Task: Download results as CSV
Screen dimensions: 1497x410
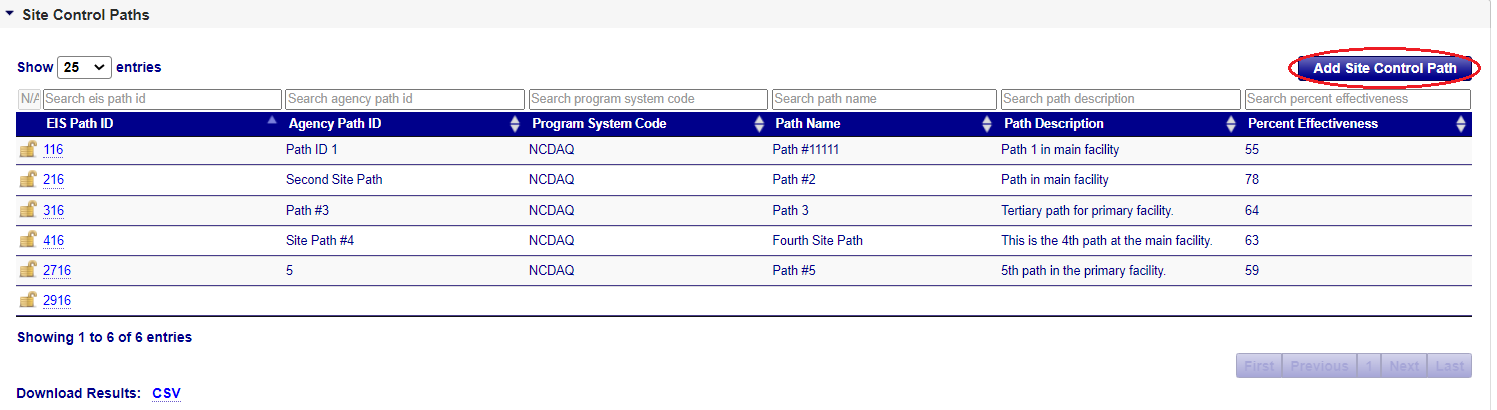Action: (x=166, y=393)
